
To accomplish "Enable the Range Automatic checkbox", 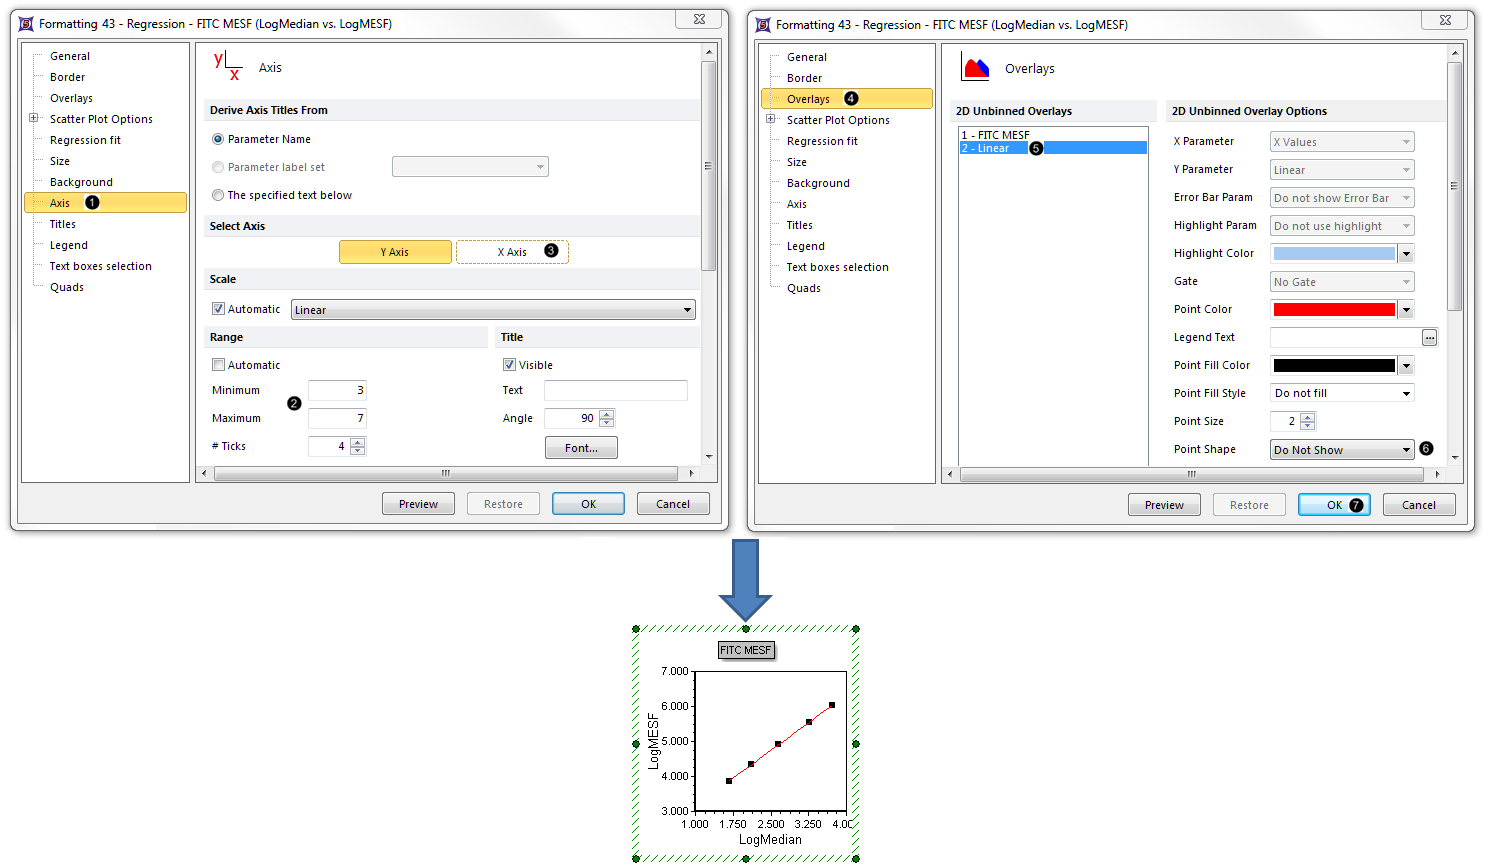I will point(218,365).
